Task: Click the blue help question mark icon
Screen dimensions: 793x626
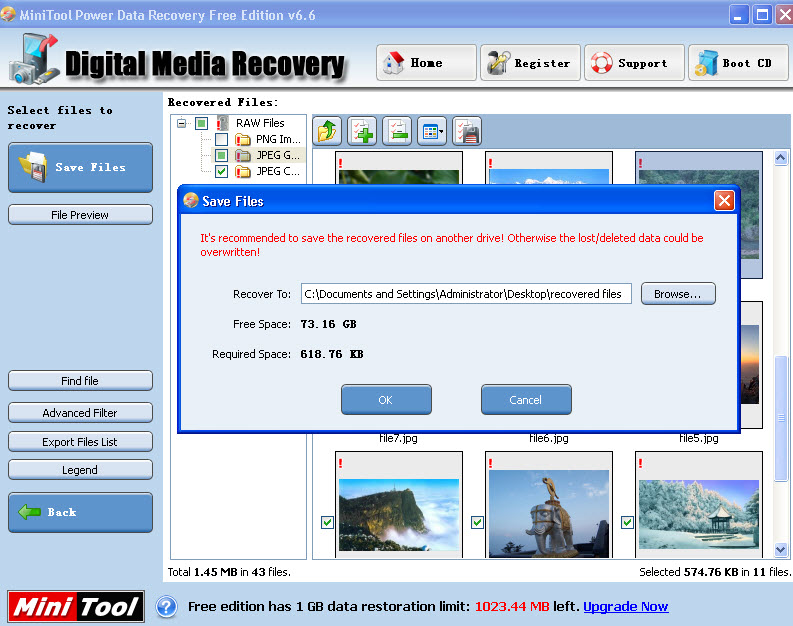Action: (166, 606)
